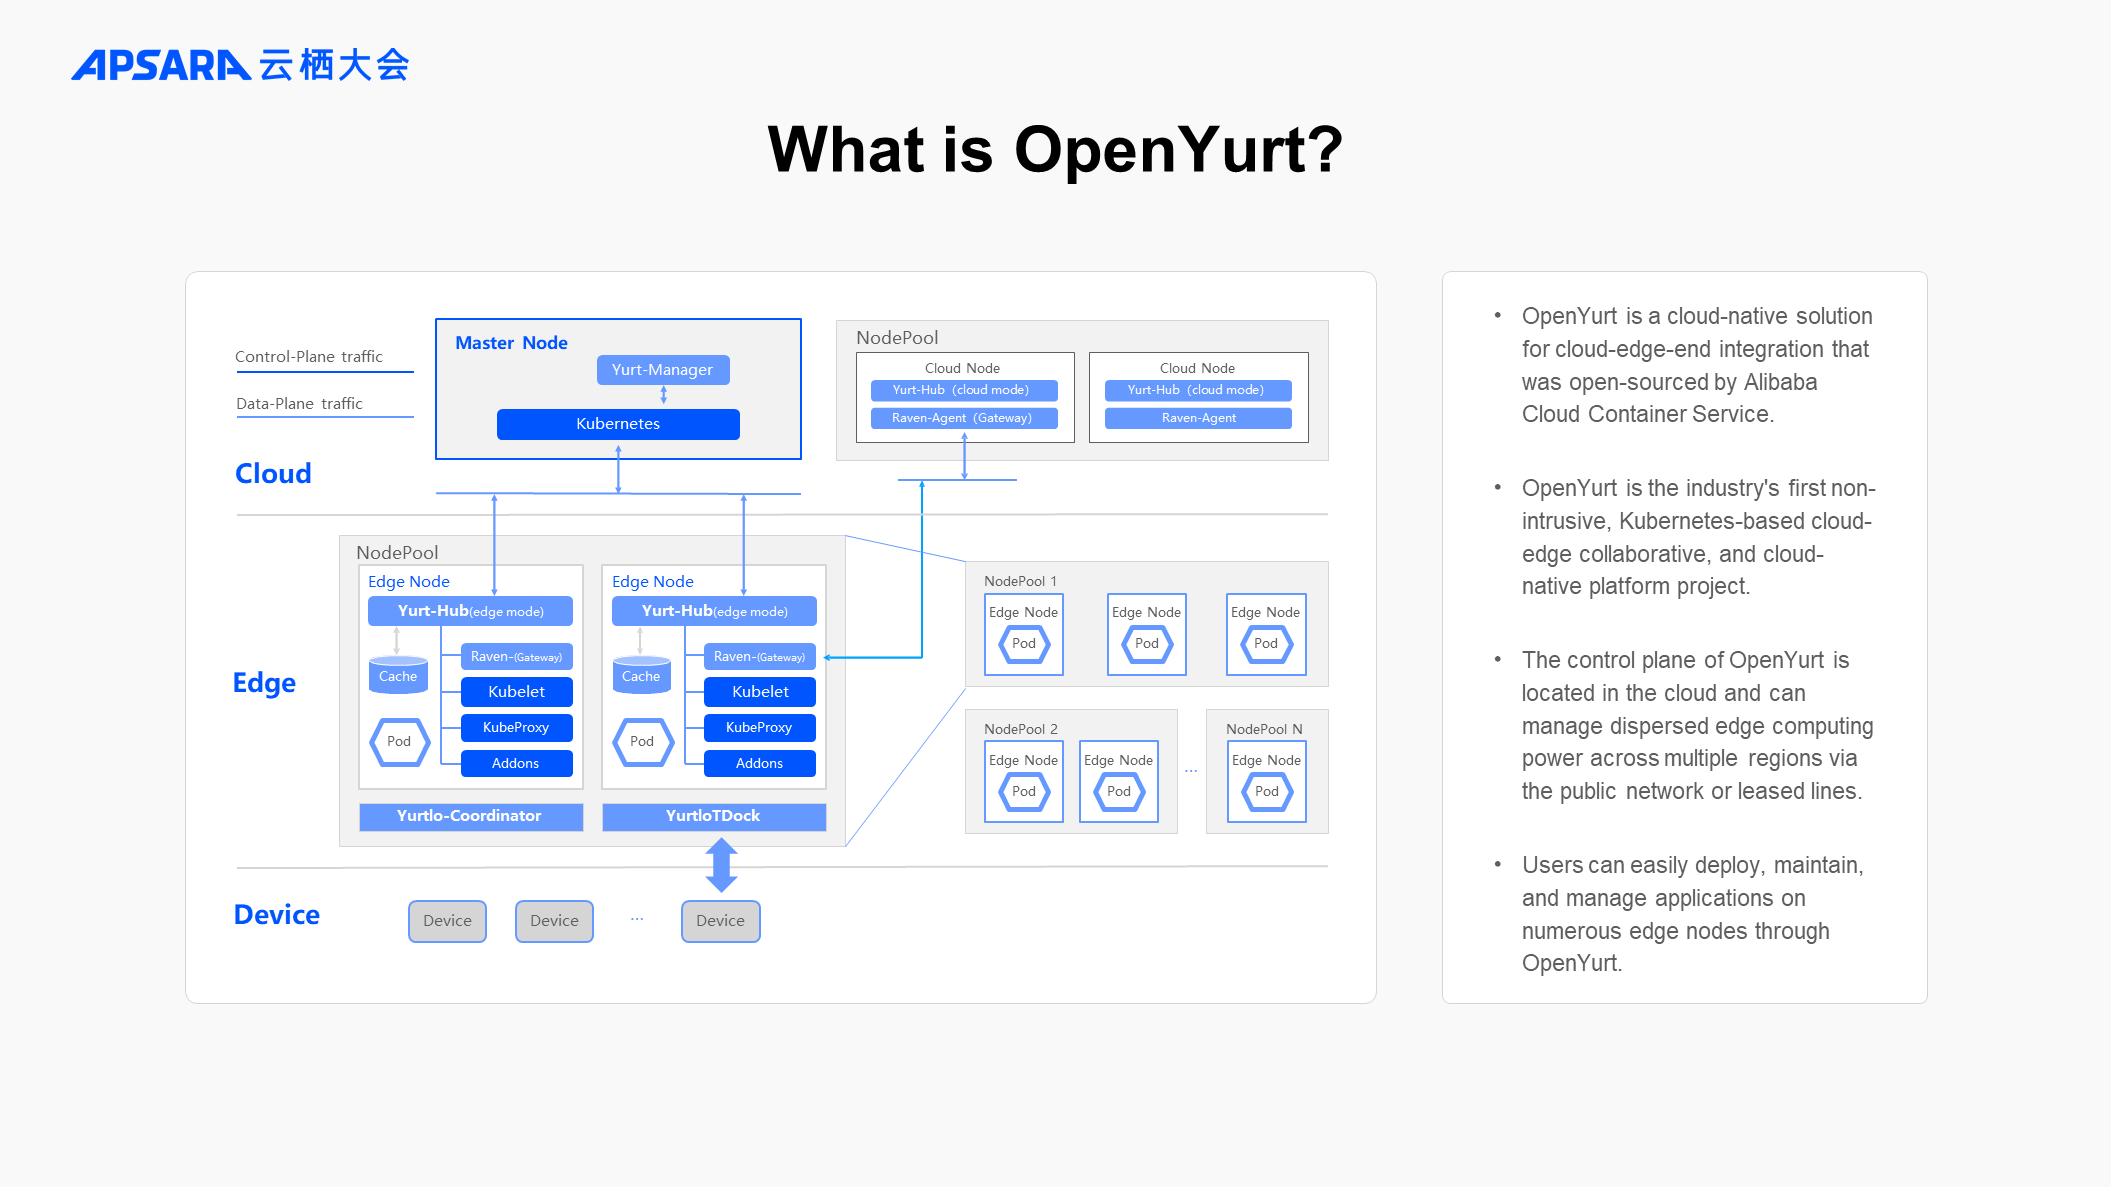Click the "Control-Plane traffic" legend label

[309, 357]
